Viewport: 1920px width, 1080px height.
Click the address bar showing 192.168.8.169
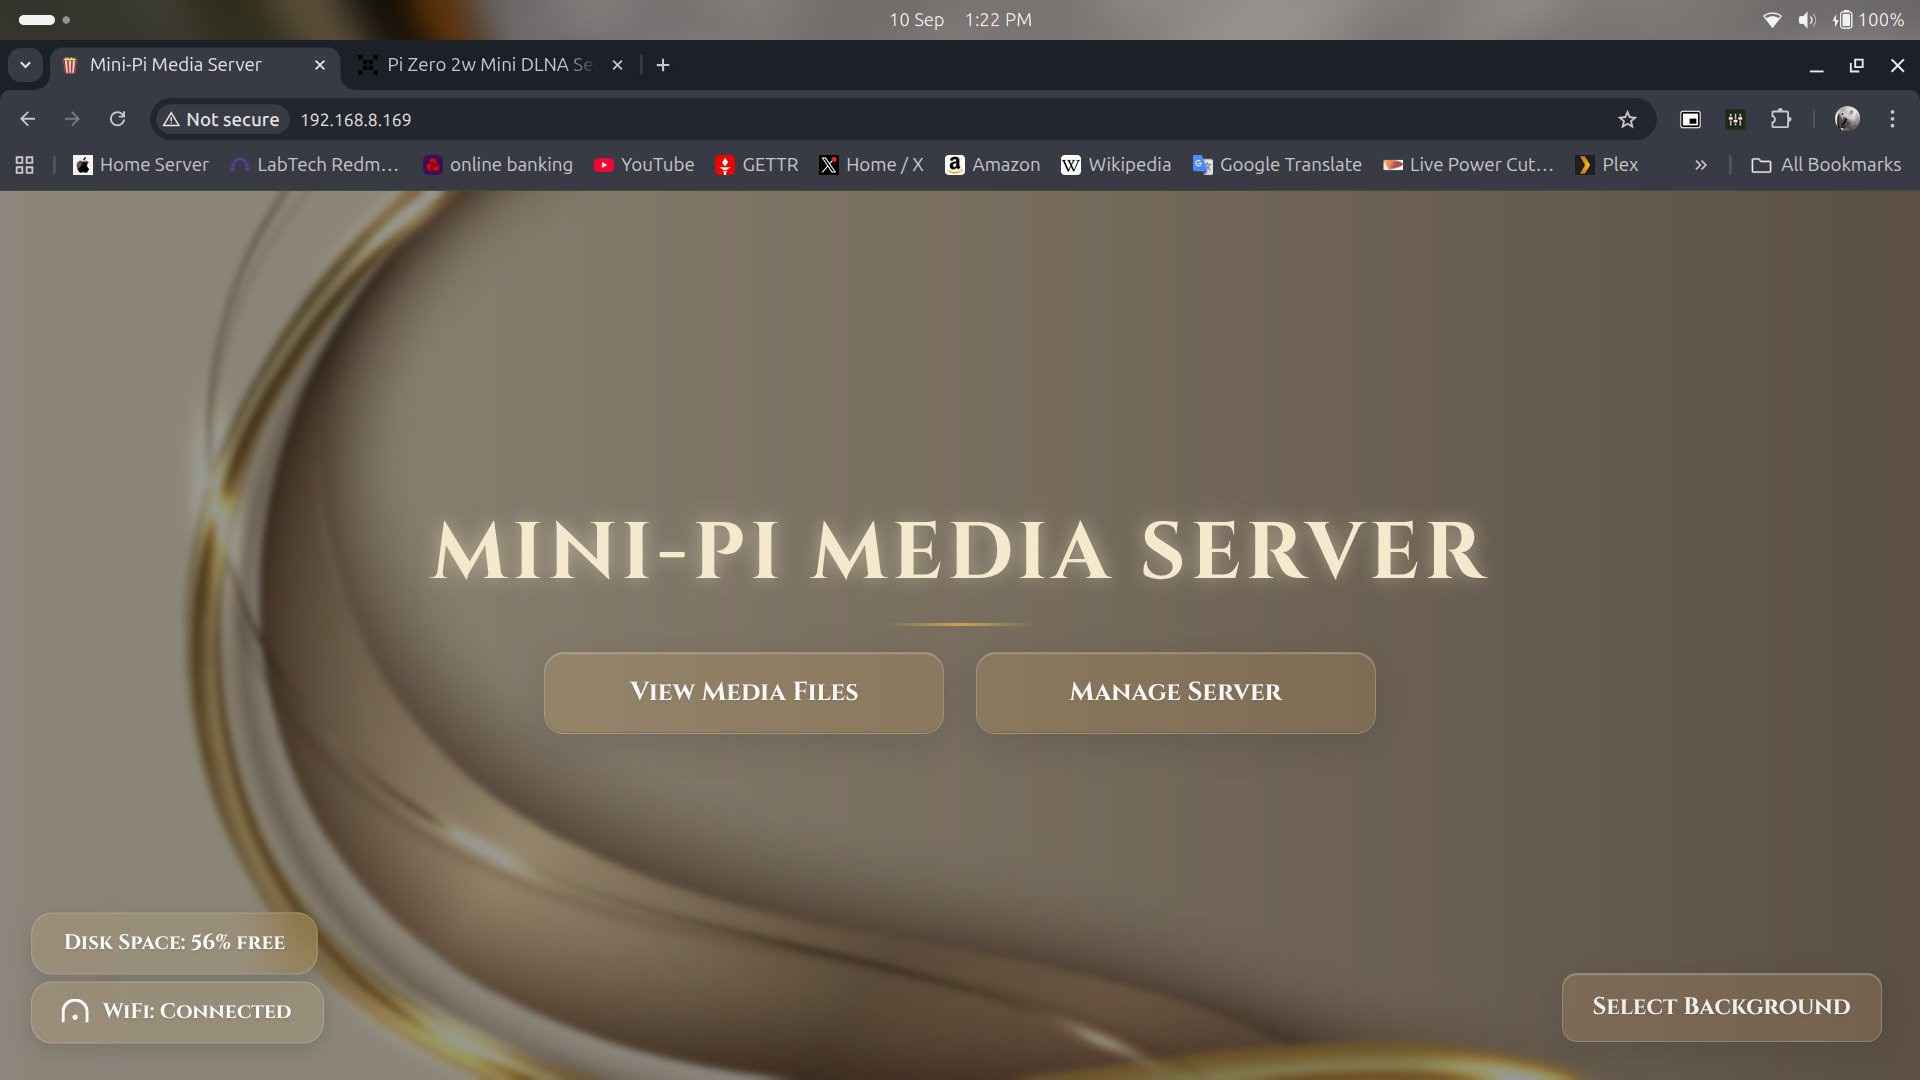pyautogui.click(x=900, y=120)
